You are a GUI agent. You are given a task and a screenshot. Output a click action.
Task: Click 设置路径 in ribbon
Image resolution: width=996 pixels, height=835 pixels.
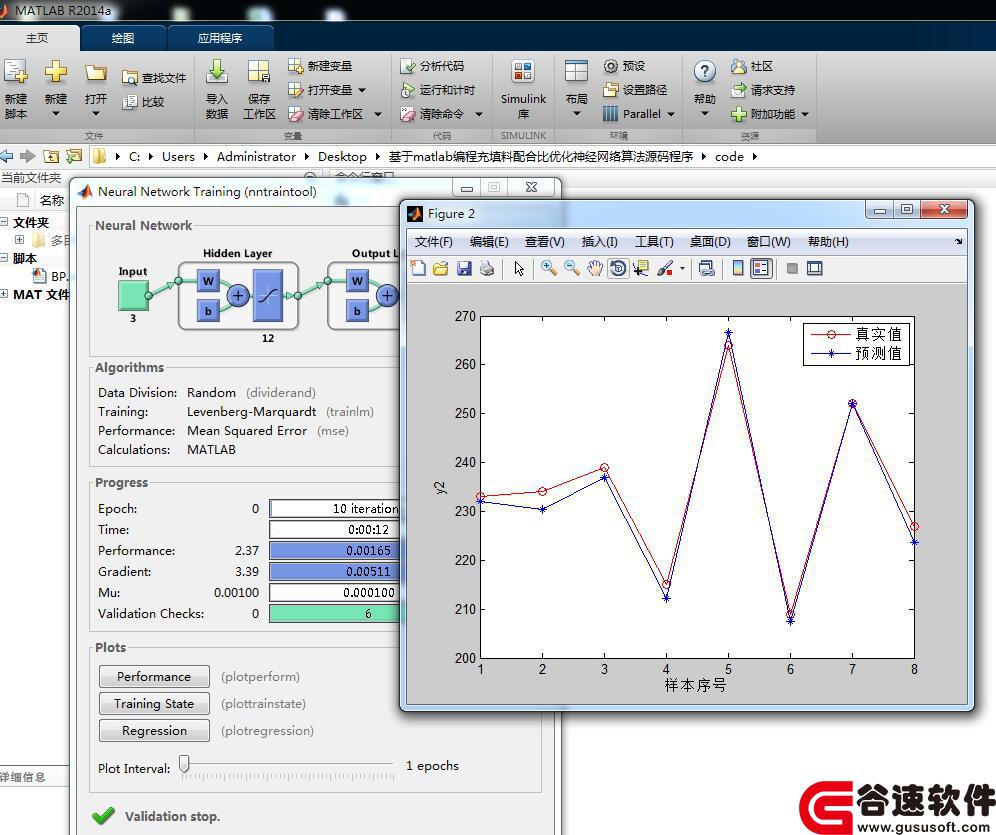click(x=635, y=90)
